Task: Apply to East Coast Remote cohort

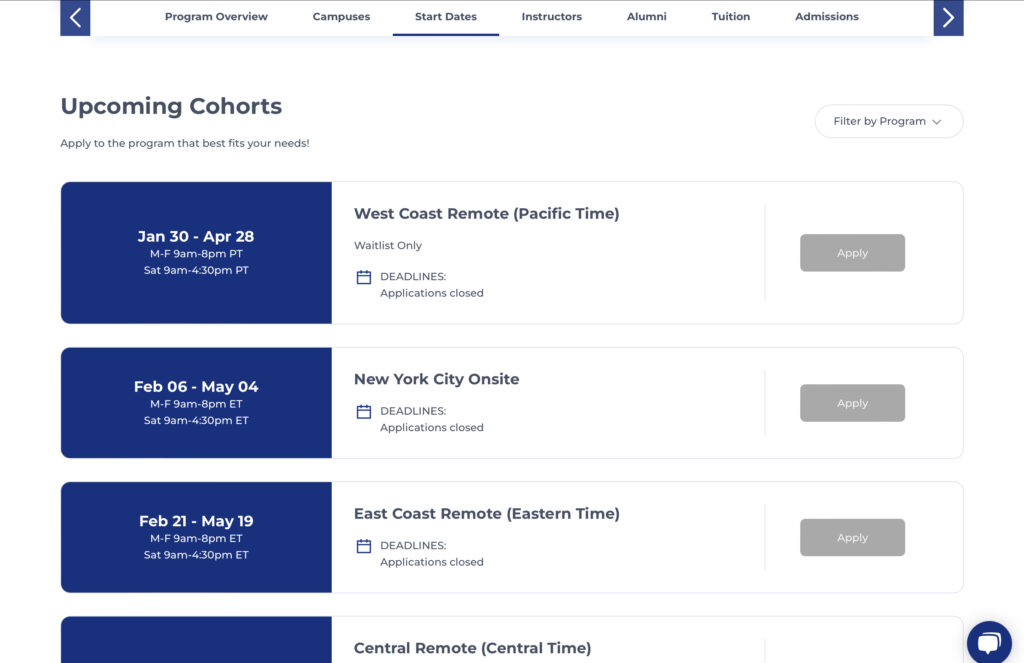Action: coord(852,538)
